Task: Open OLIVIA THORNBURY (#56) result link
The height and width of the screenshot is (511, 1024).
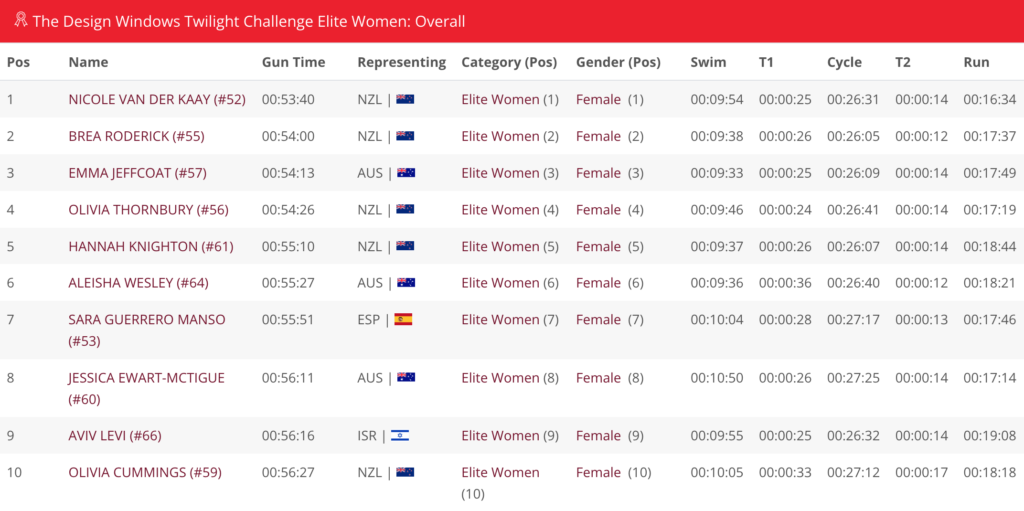Action: (x=148, y=210)
